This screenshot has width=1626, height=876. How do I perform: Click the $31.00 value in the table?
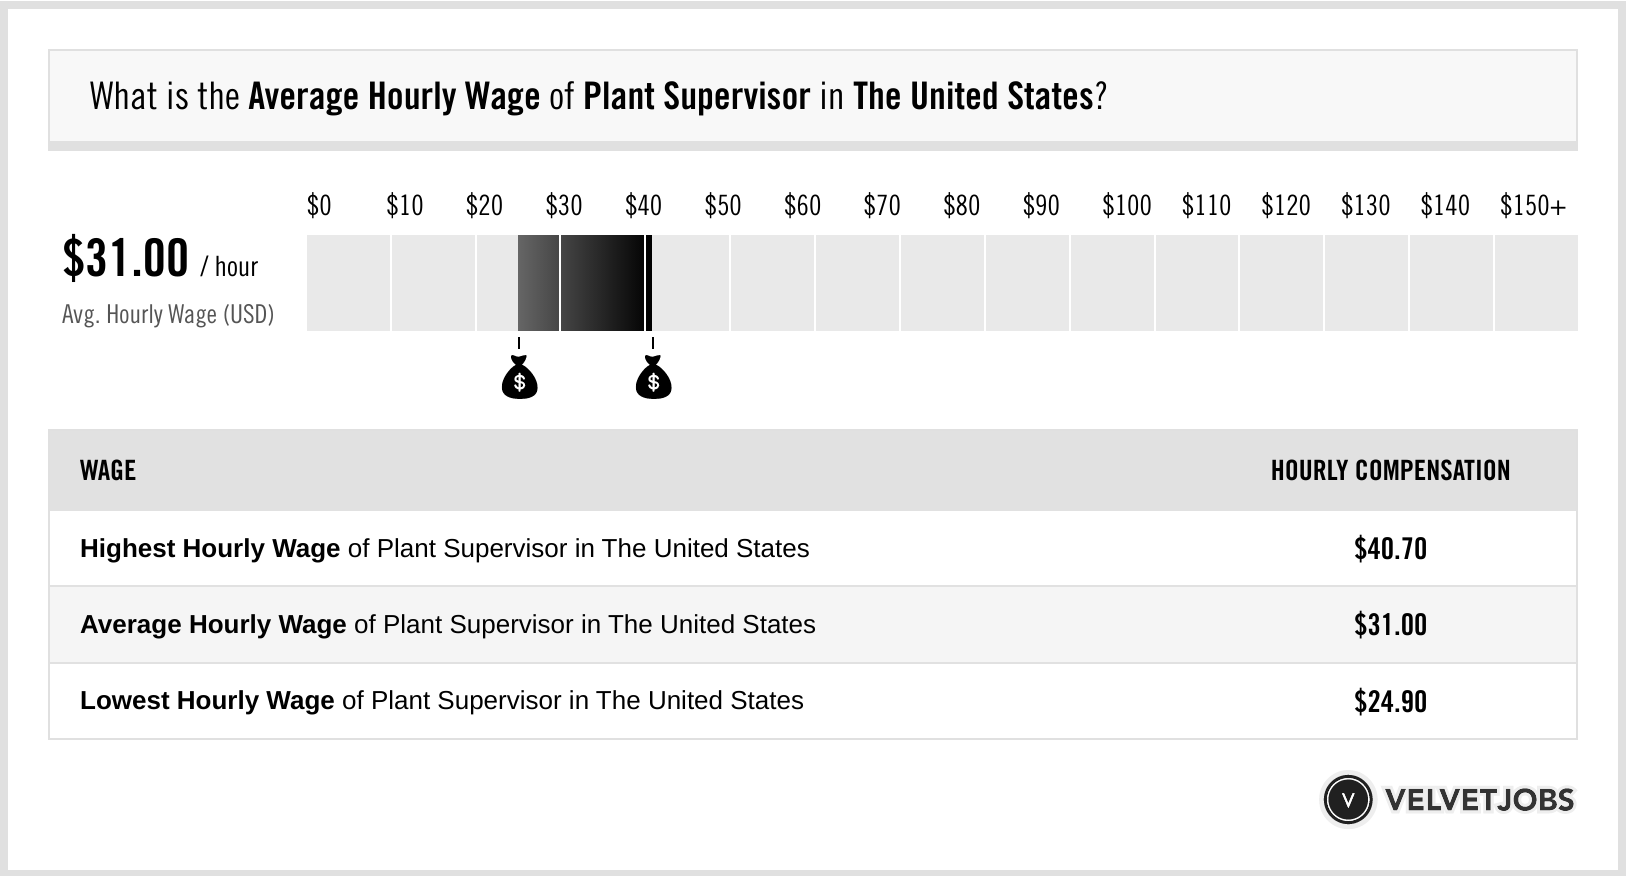(1390, 625)
